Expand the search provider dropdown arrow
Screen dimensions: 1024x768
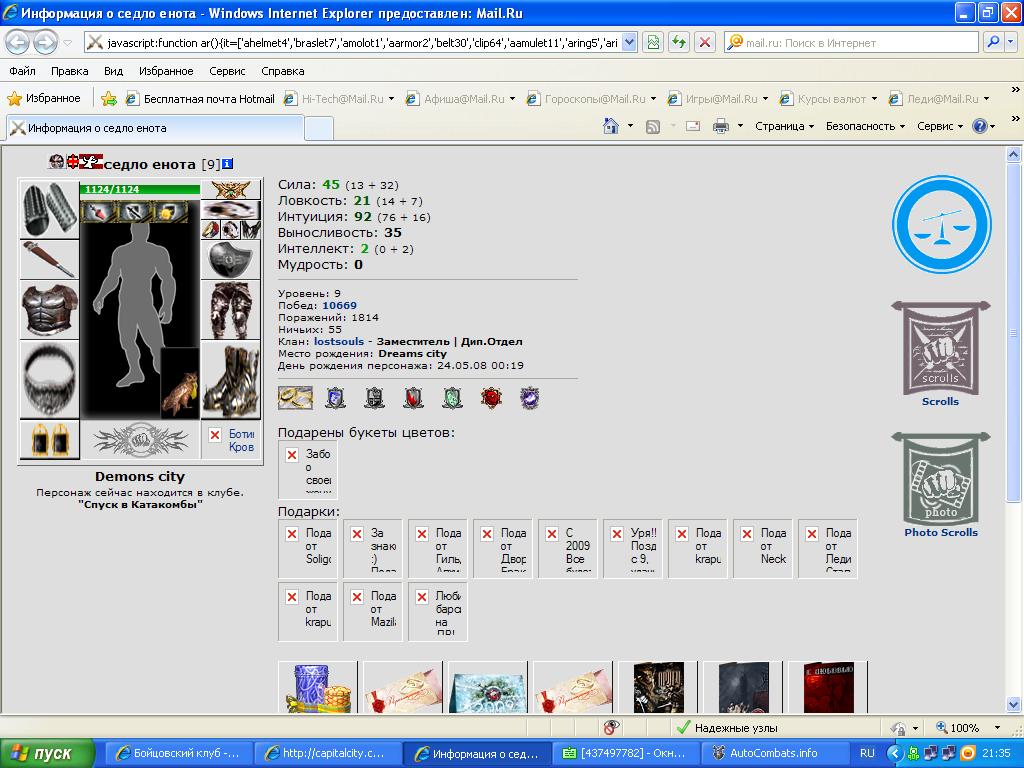click(x=1011, y=42)
